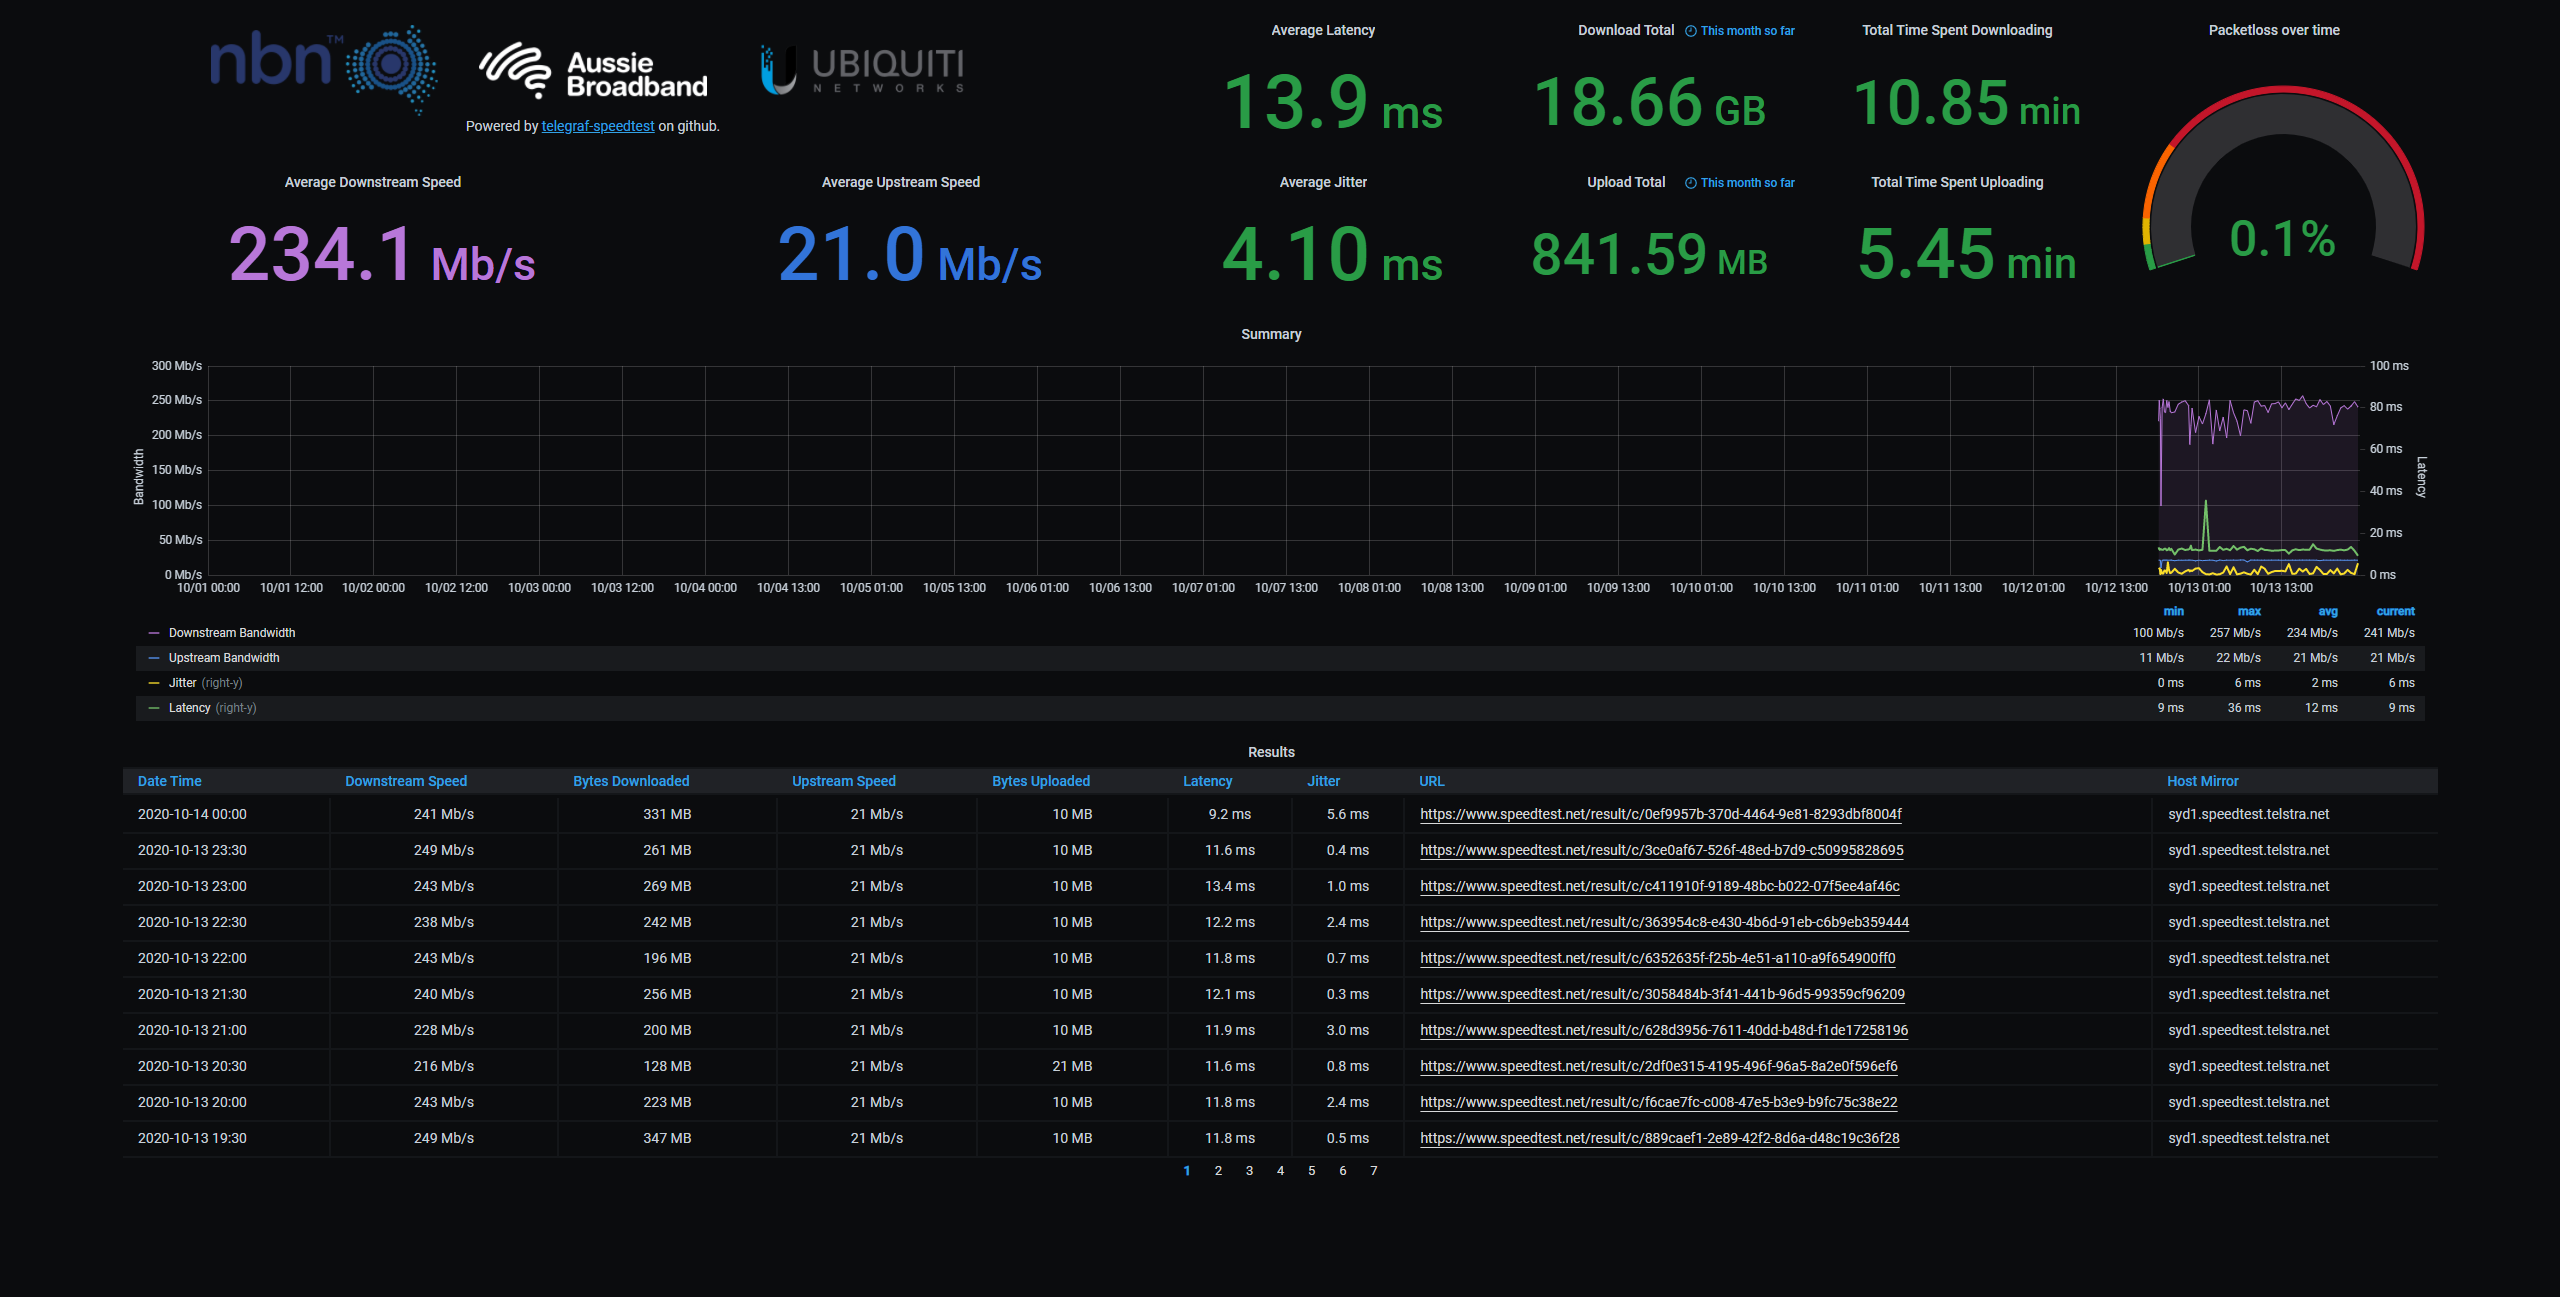Click yellow Jitter legend color swatch
The height and width of the screenshot is (1297, 2560).
[x=154, y=683]
